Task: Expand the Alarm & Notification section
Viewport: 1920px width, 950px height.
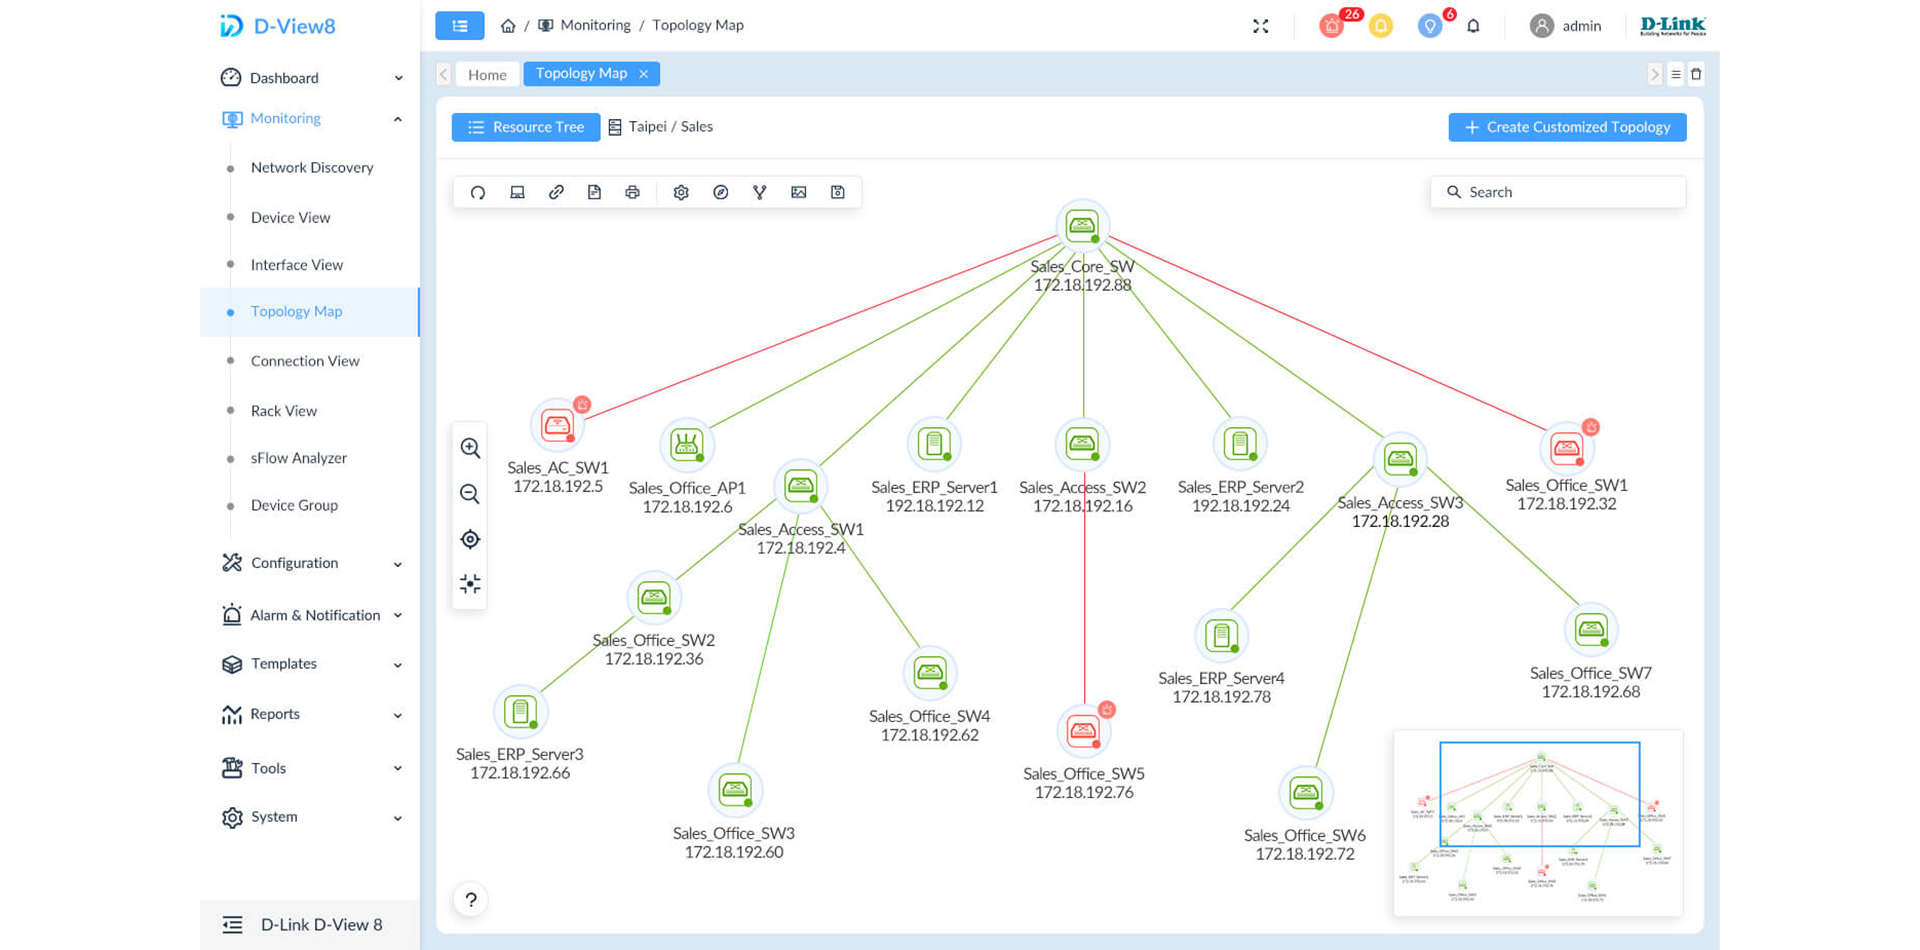Action: [x=311, y=615]
